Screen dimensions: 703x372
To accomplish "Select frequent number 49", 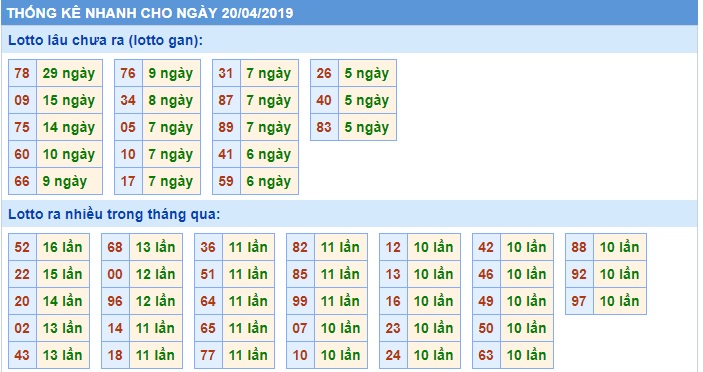I will coord(486,301).
